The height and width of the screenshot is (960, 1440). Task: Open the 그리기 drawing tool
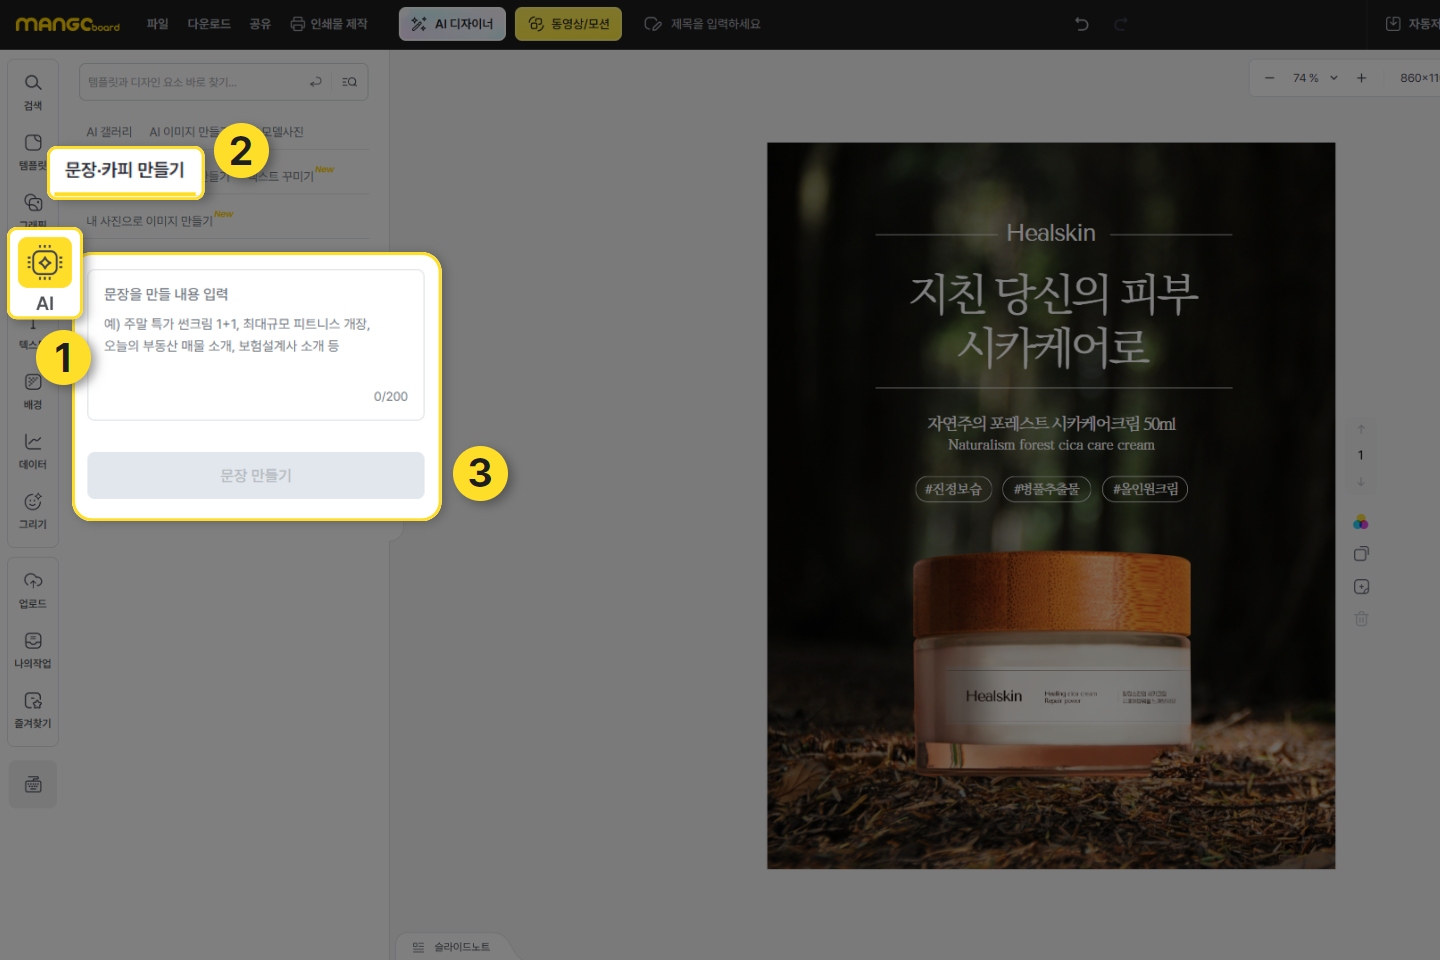pyautogui.click(x=33, y=511)
